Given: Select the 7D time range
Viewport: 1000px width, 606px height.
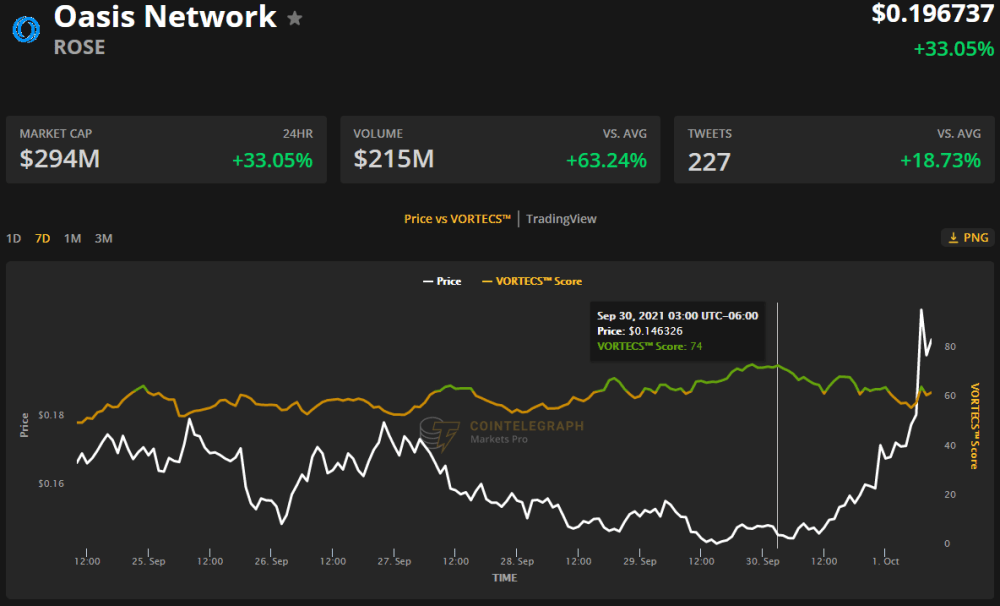Looking at the screenshot, I should [43, 239].
